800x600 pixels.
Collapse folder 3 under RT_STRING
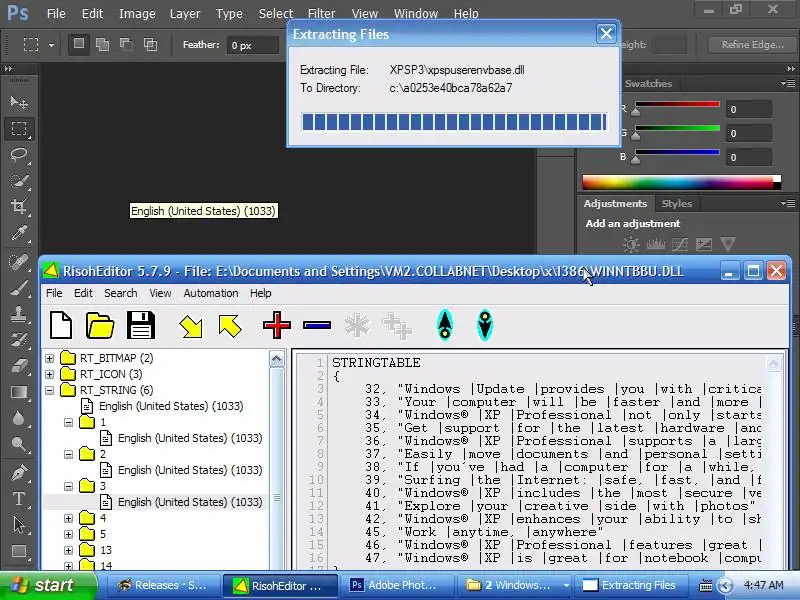pyautogui.click(x=68, y=486)
